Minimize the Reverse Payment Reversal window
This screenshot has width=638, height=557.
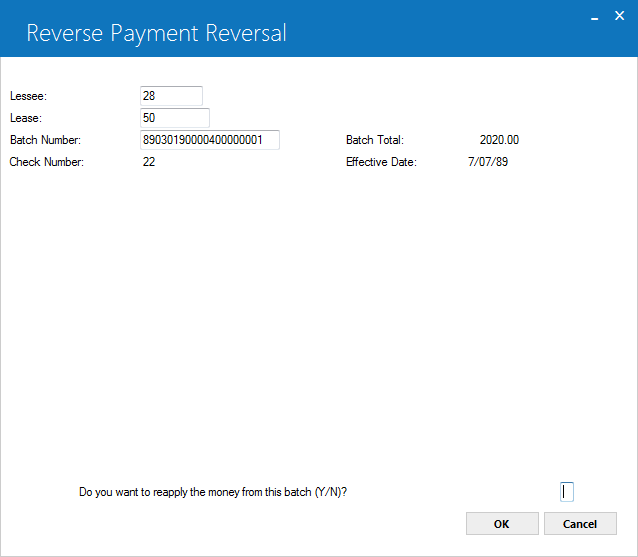pyautogui.click(x=595, y=17)
